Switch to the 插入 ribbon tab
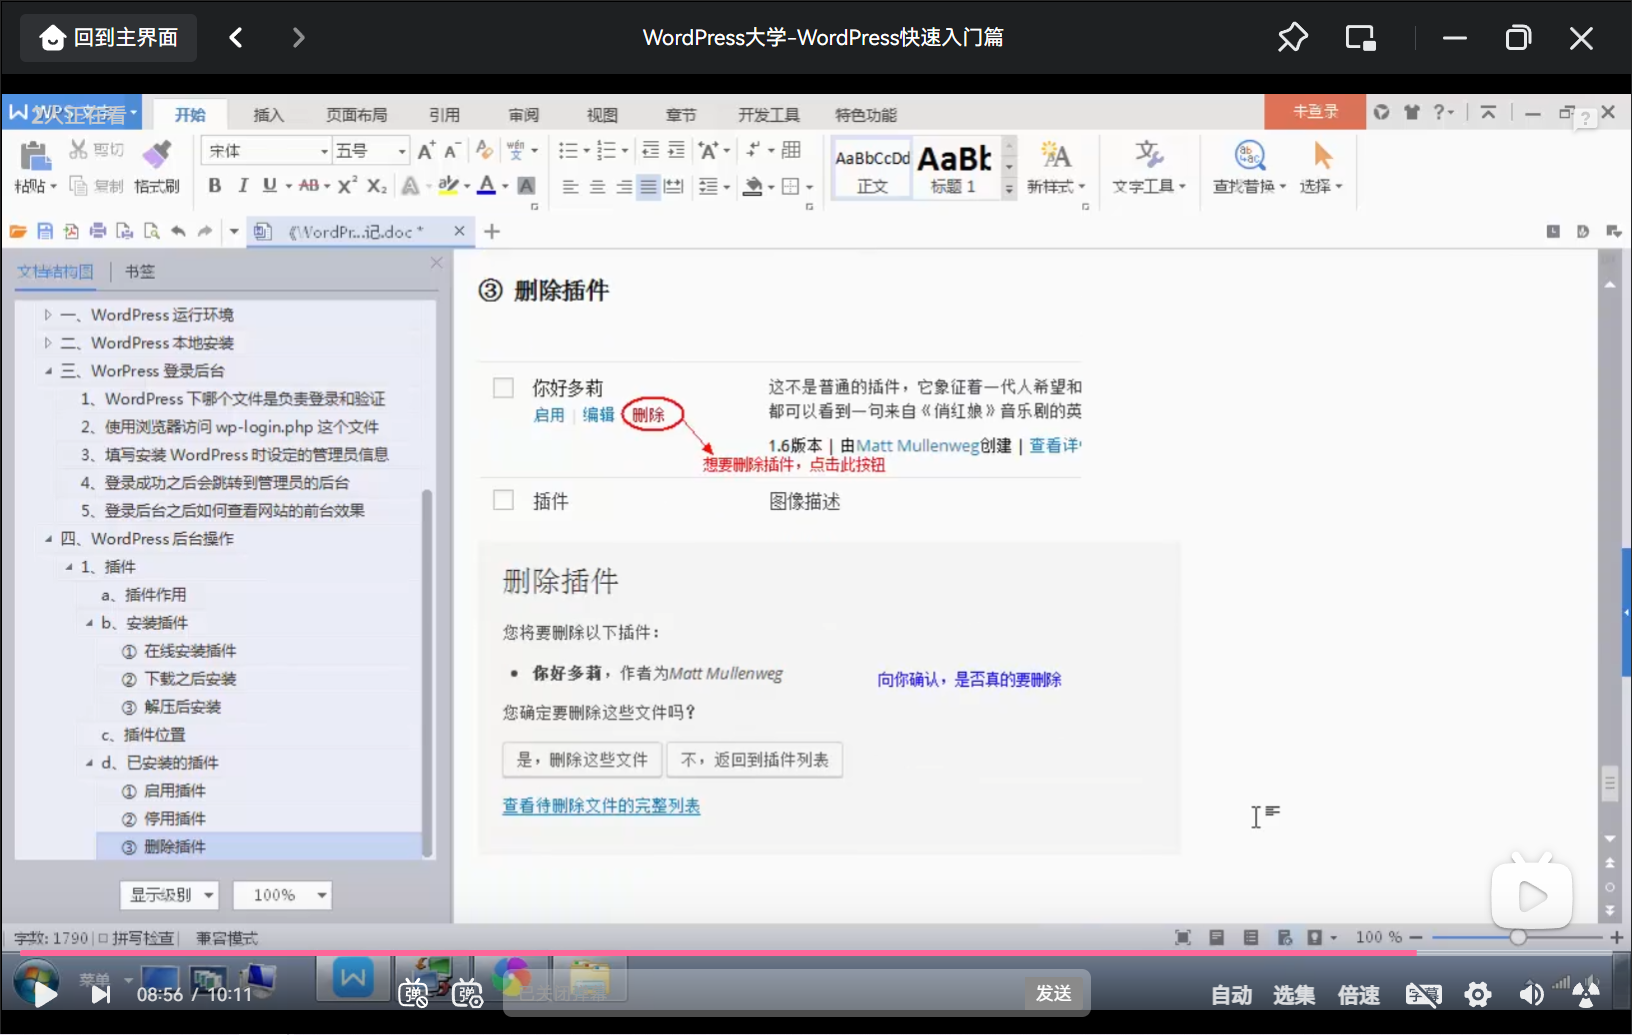The image size is (1632, 1035). (268, 115)
